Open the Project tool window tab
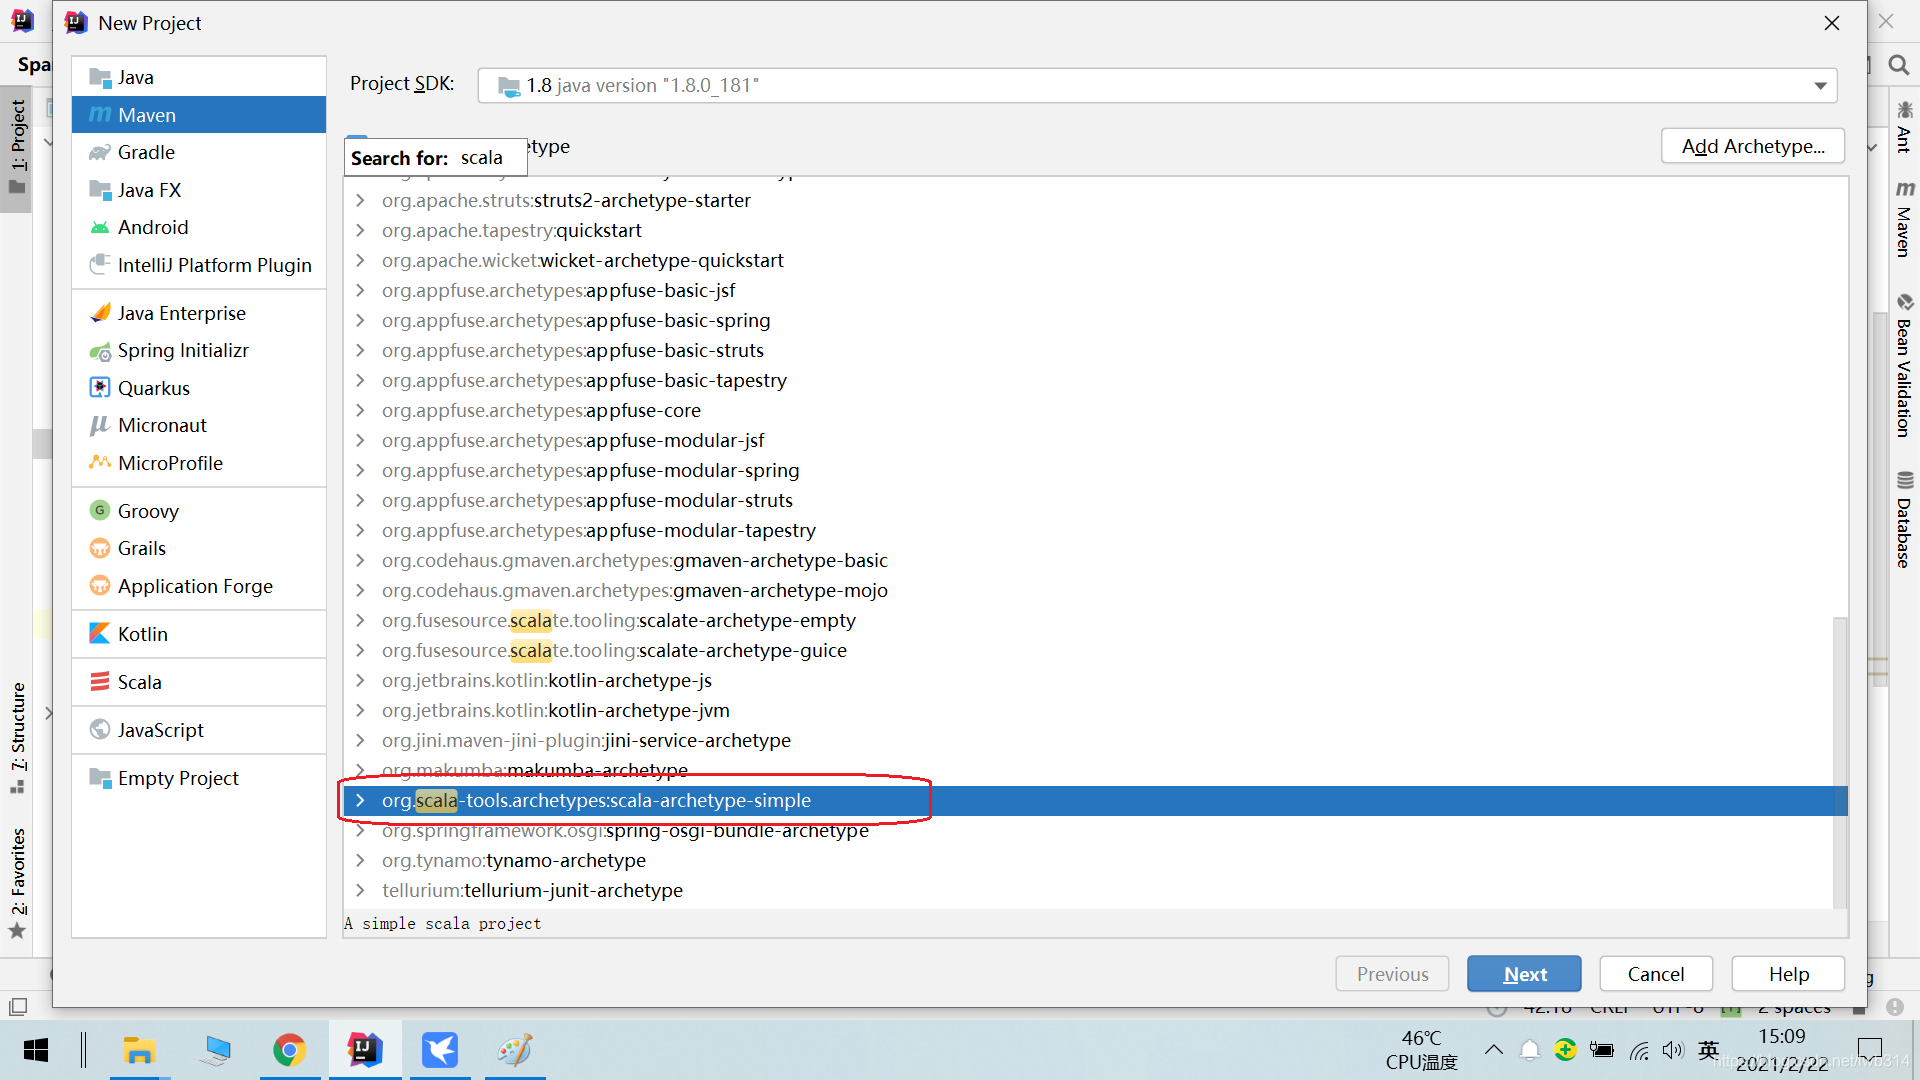The image size is (1920, 1080). coord(17,148)
